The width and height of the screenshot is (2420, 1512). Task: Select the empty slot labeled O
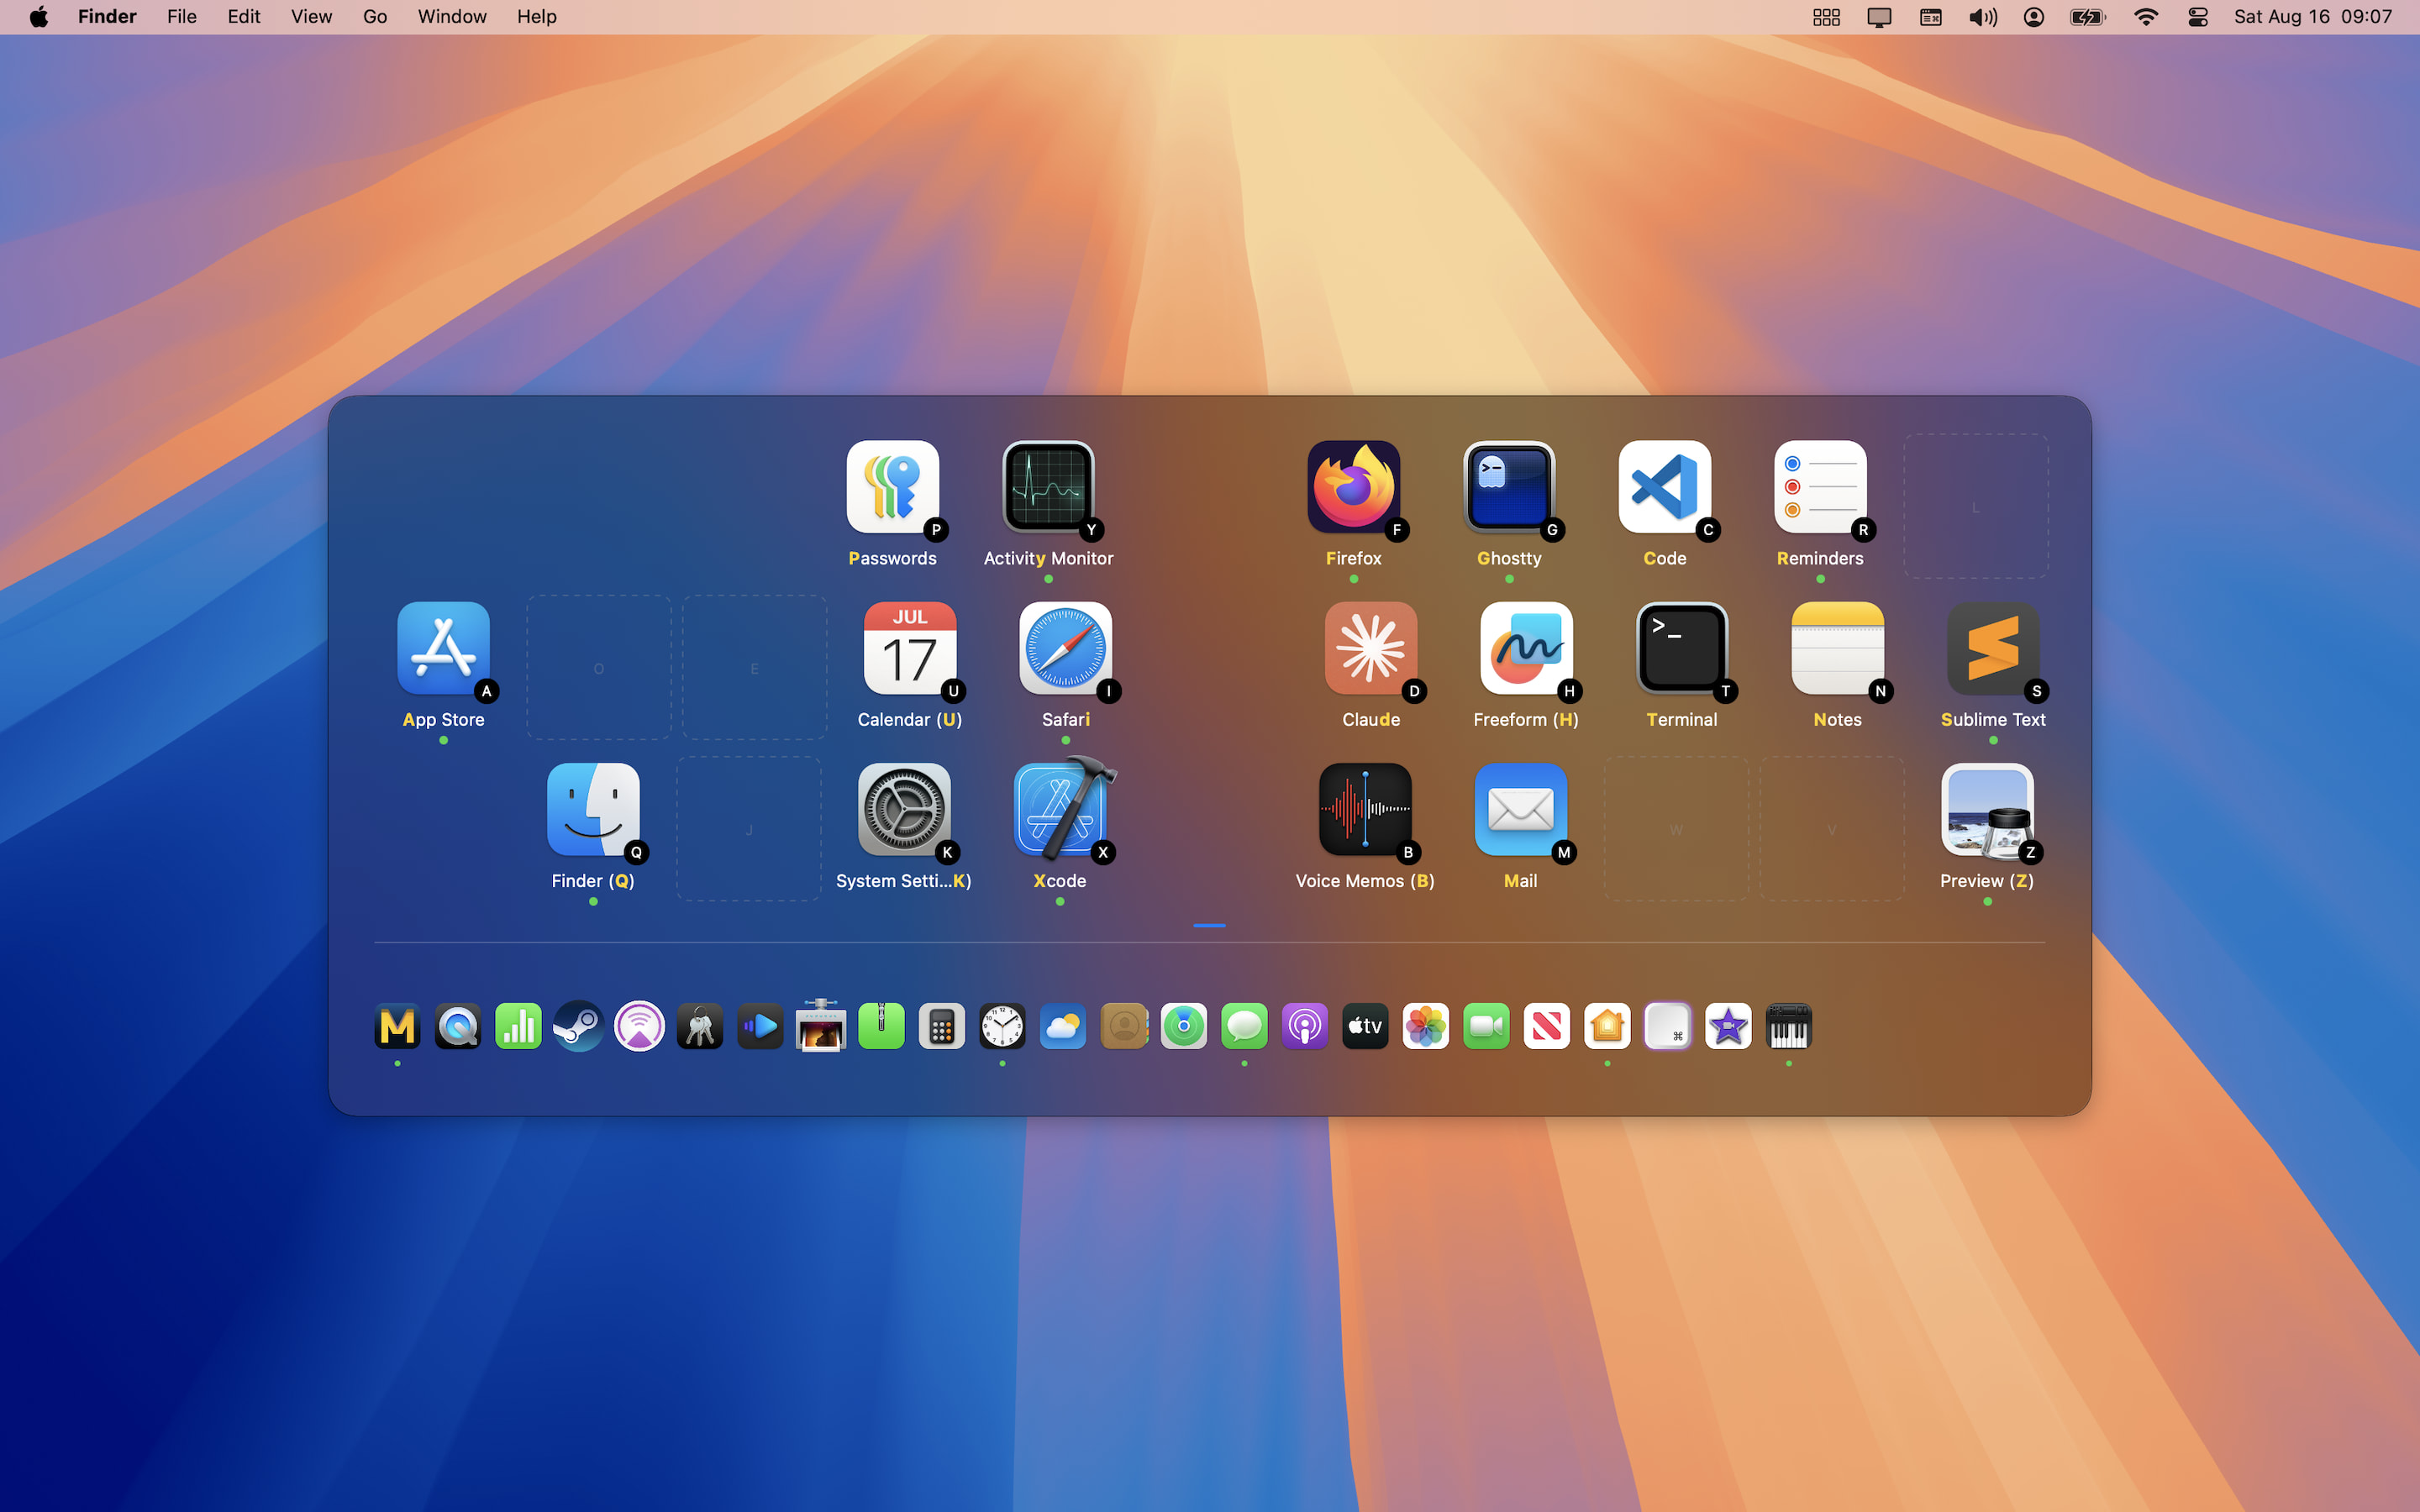[x=599, y=667]
